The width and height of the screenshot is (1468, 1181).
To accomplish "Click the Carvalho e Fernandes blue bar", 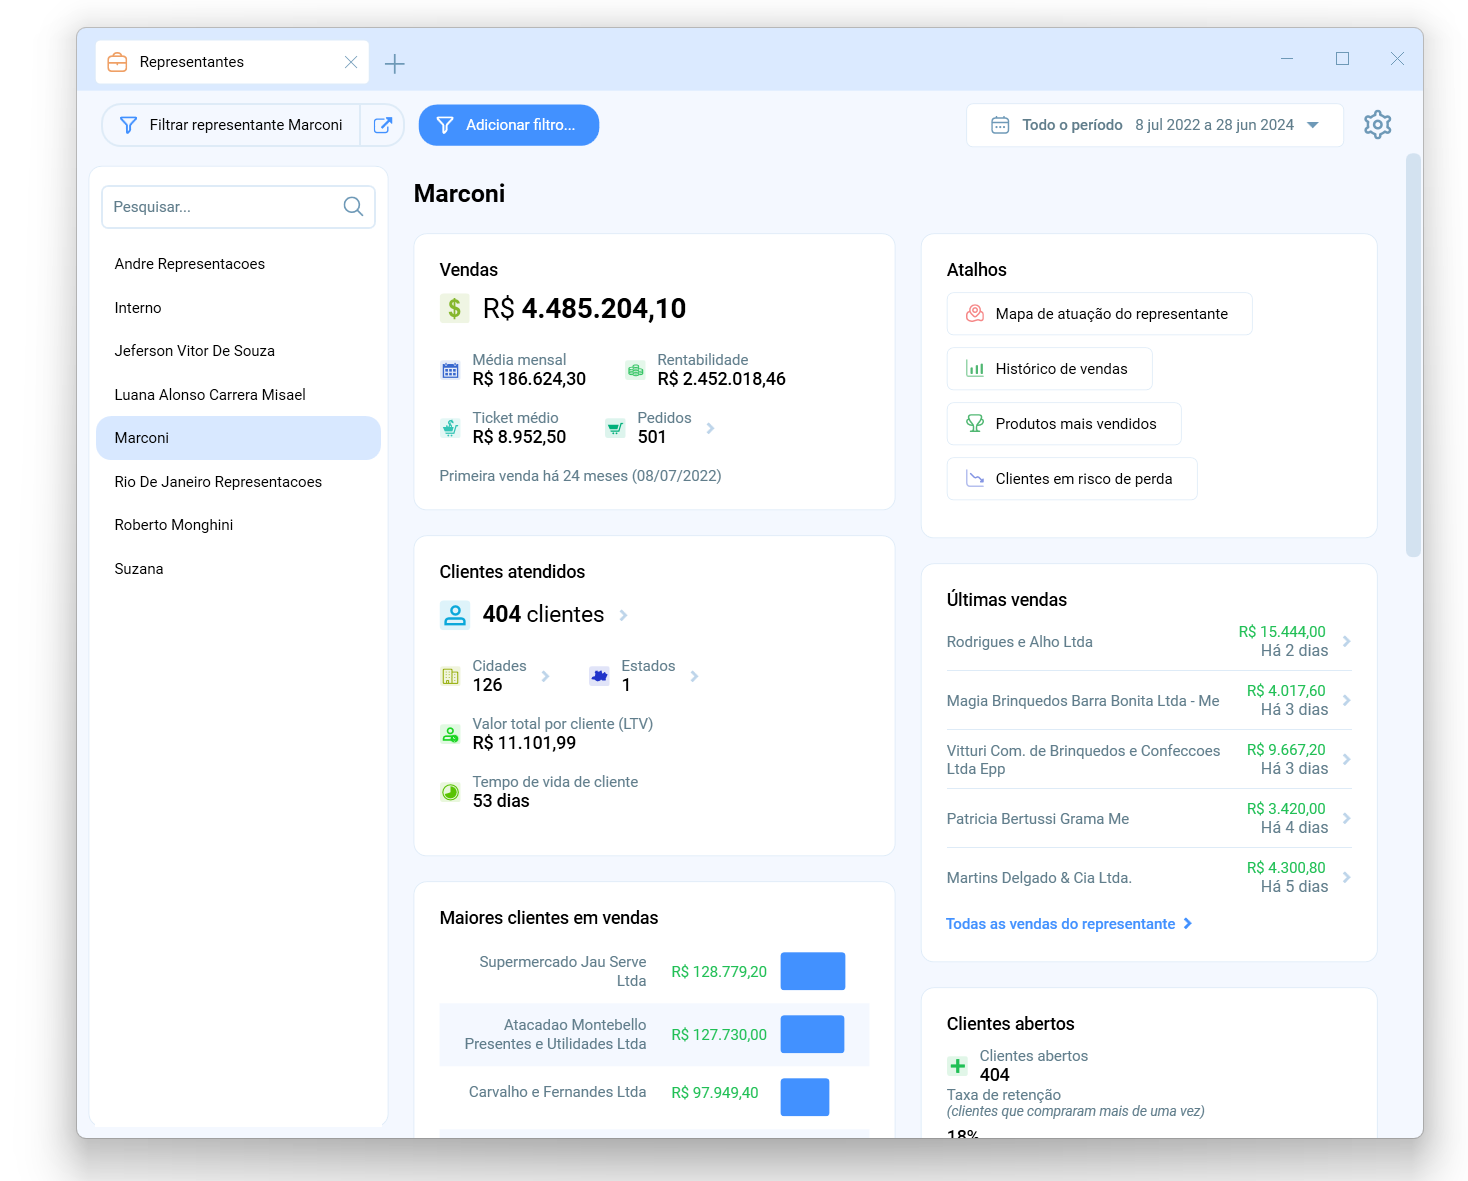I will click(805, 1097).
